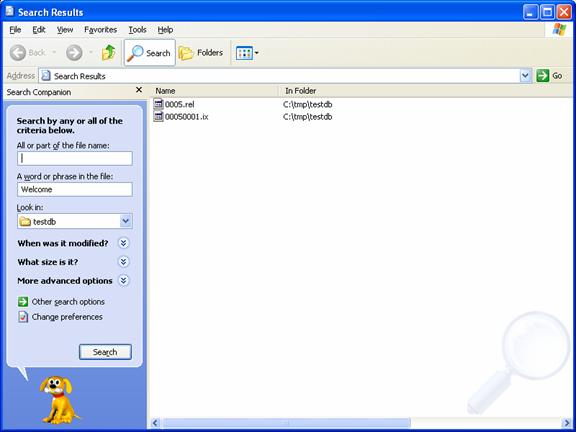Select the 0005.rel file icon
The height and width of the screenshot is (432, 576).
click(158, 104)
